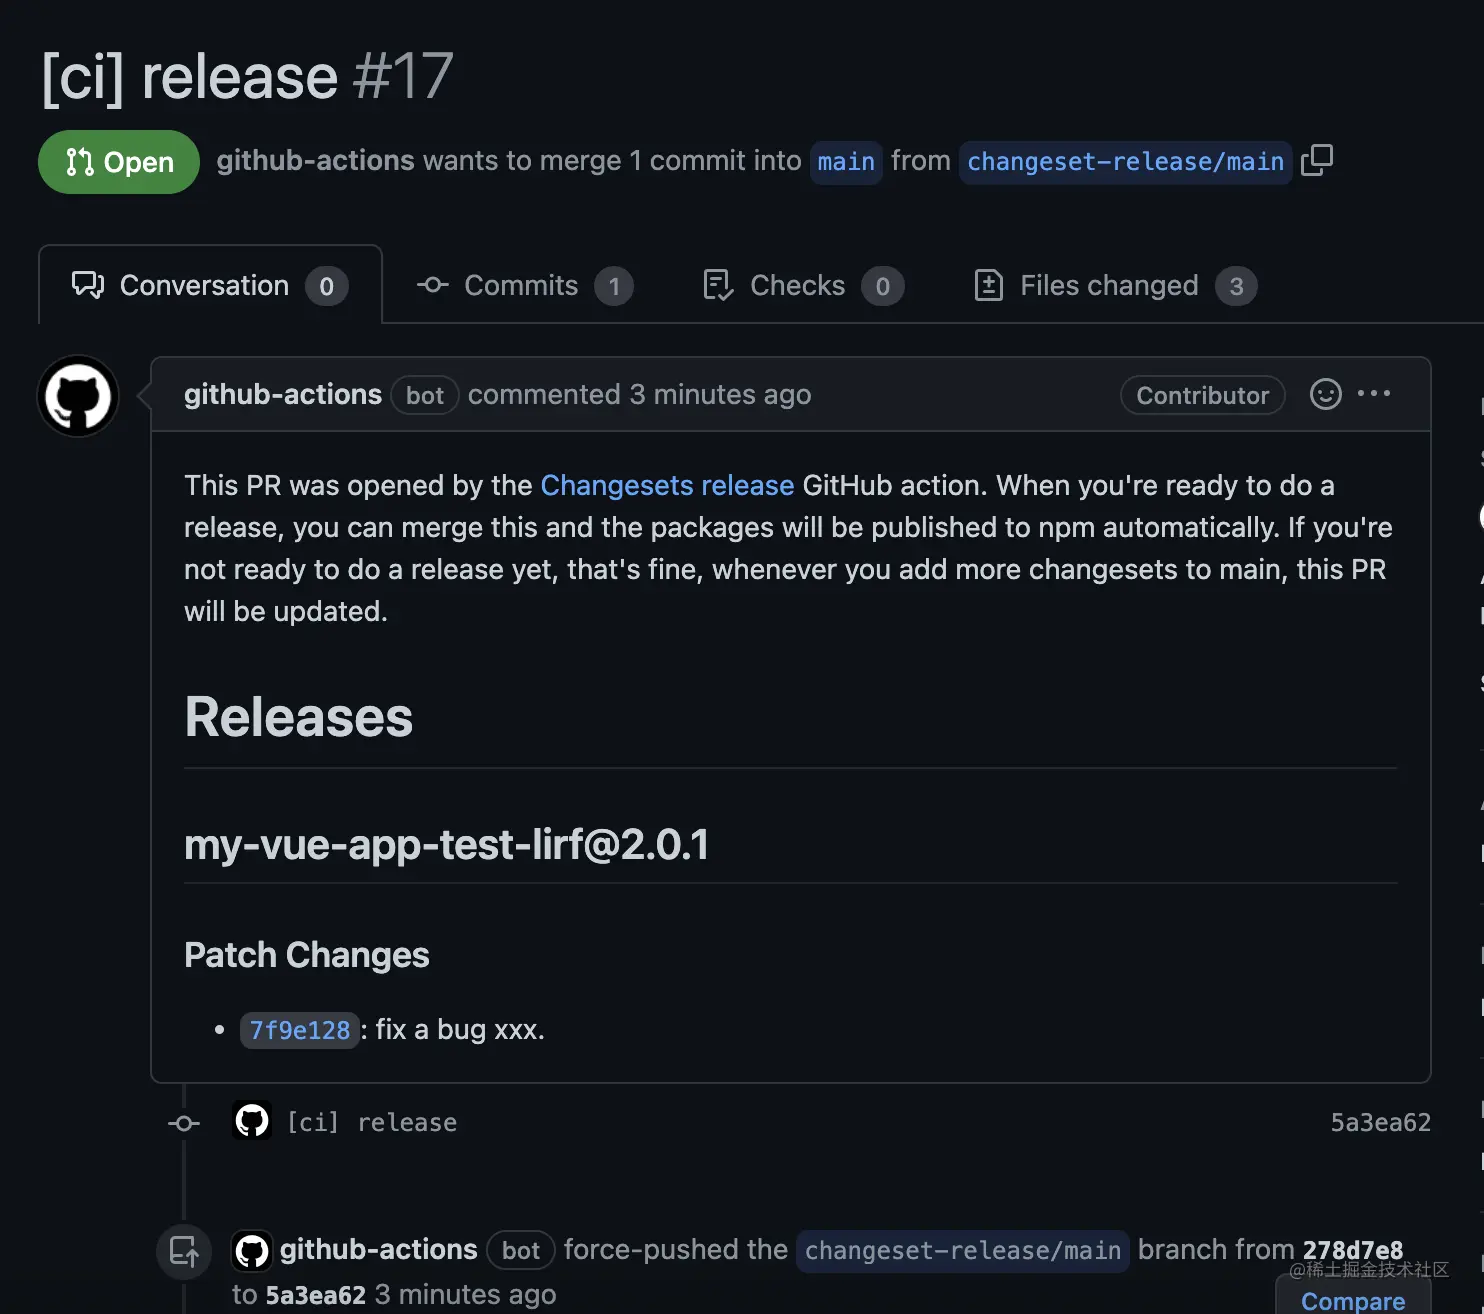
Task: Open the [ci] release commit message
Action: tap(372, 1123)
